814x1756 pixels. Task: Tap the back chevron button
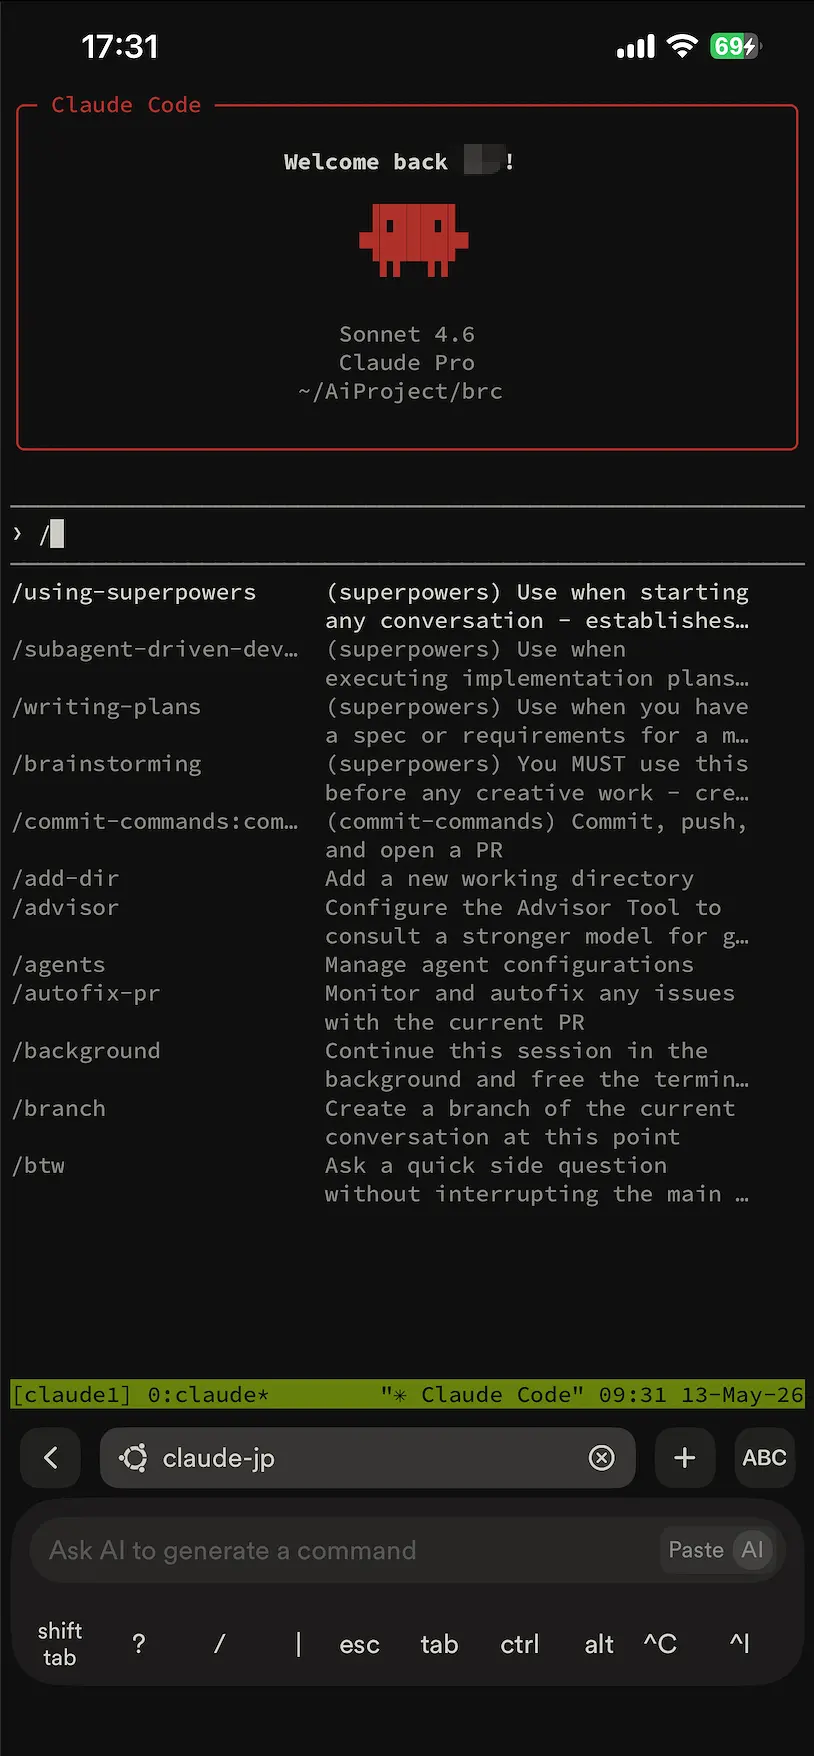tap(51, 1458)
